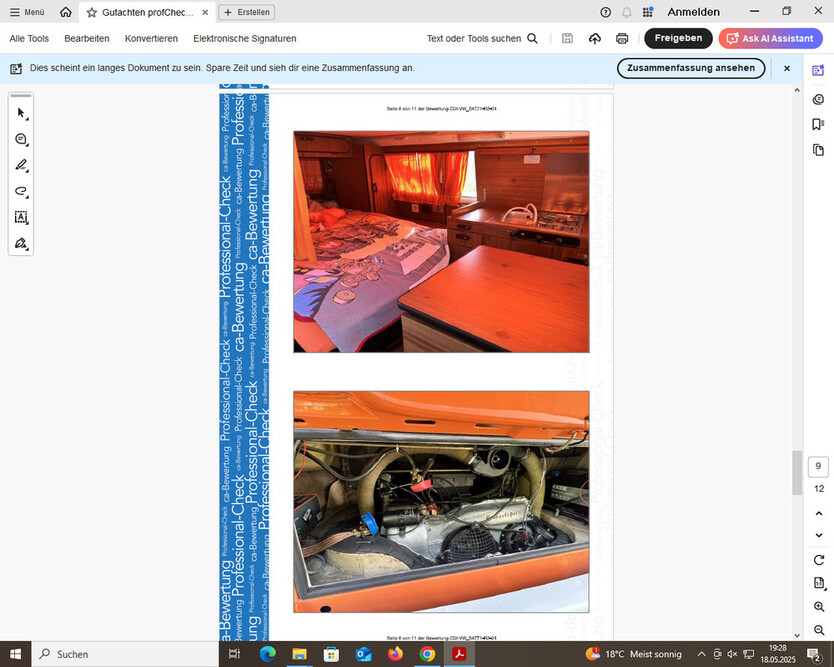Pick the highlighter pen tool
The height and width of the screenshot is (667, 834).
pyautogui.click(x=21, y=165)
